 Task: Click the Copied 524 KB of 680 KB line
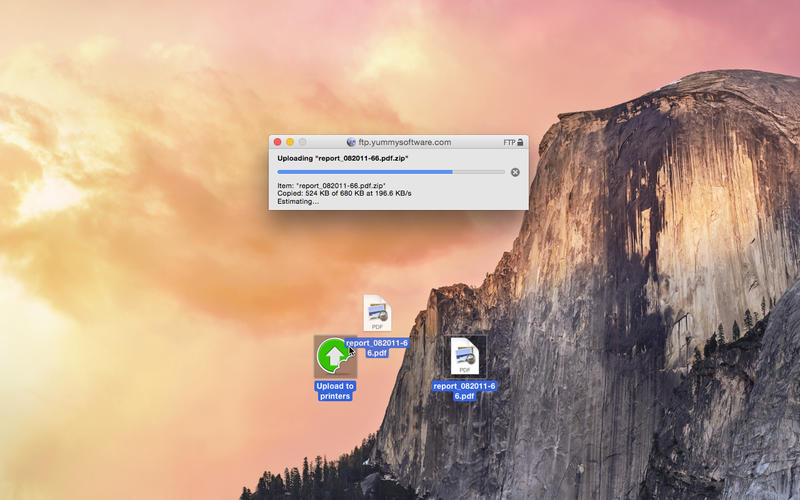pos(344,193)
